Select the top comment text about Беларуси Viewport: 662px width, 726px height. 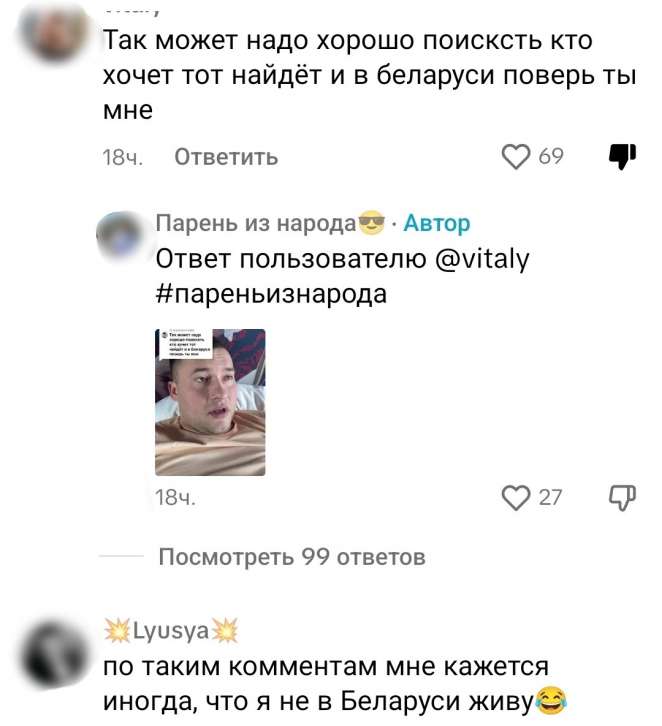point(369,75)
